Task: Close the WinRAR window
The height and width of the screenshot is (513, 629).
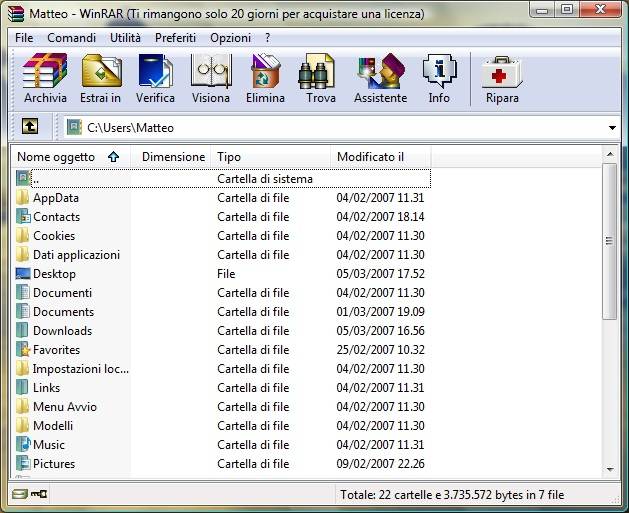Action: 600,10
